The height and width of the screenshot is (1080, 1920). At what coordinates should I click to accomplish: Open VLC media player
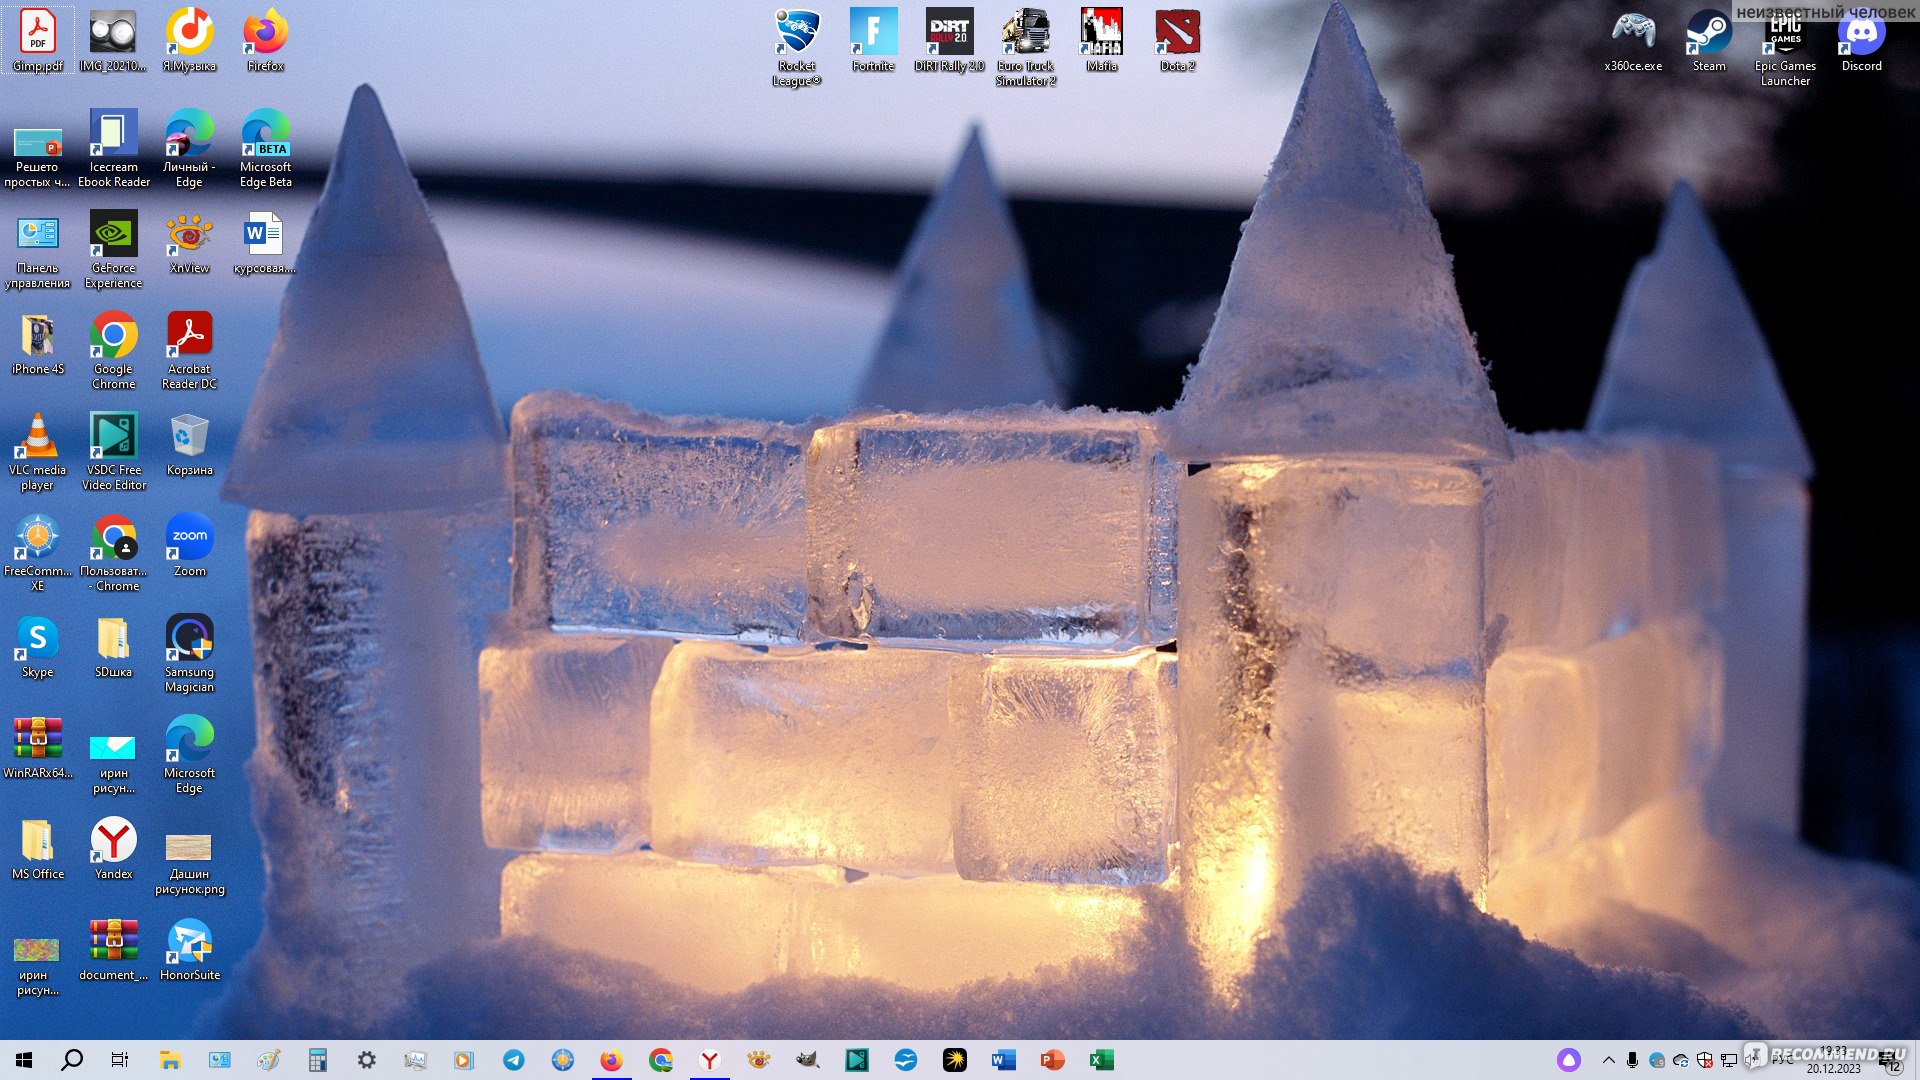pos(37,443)
